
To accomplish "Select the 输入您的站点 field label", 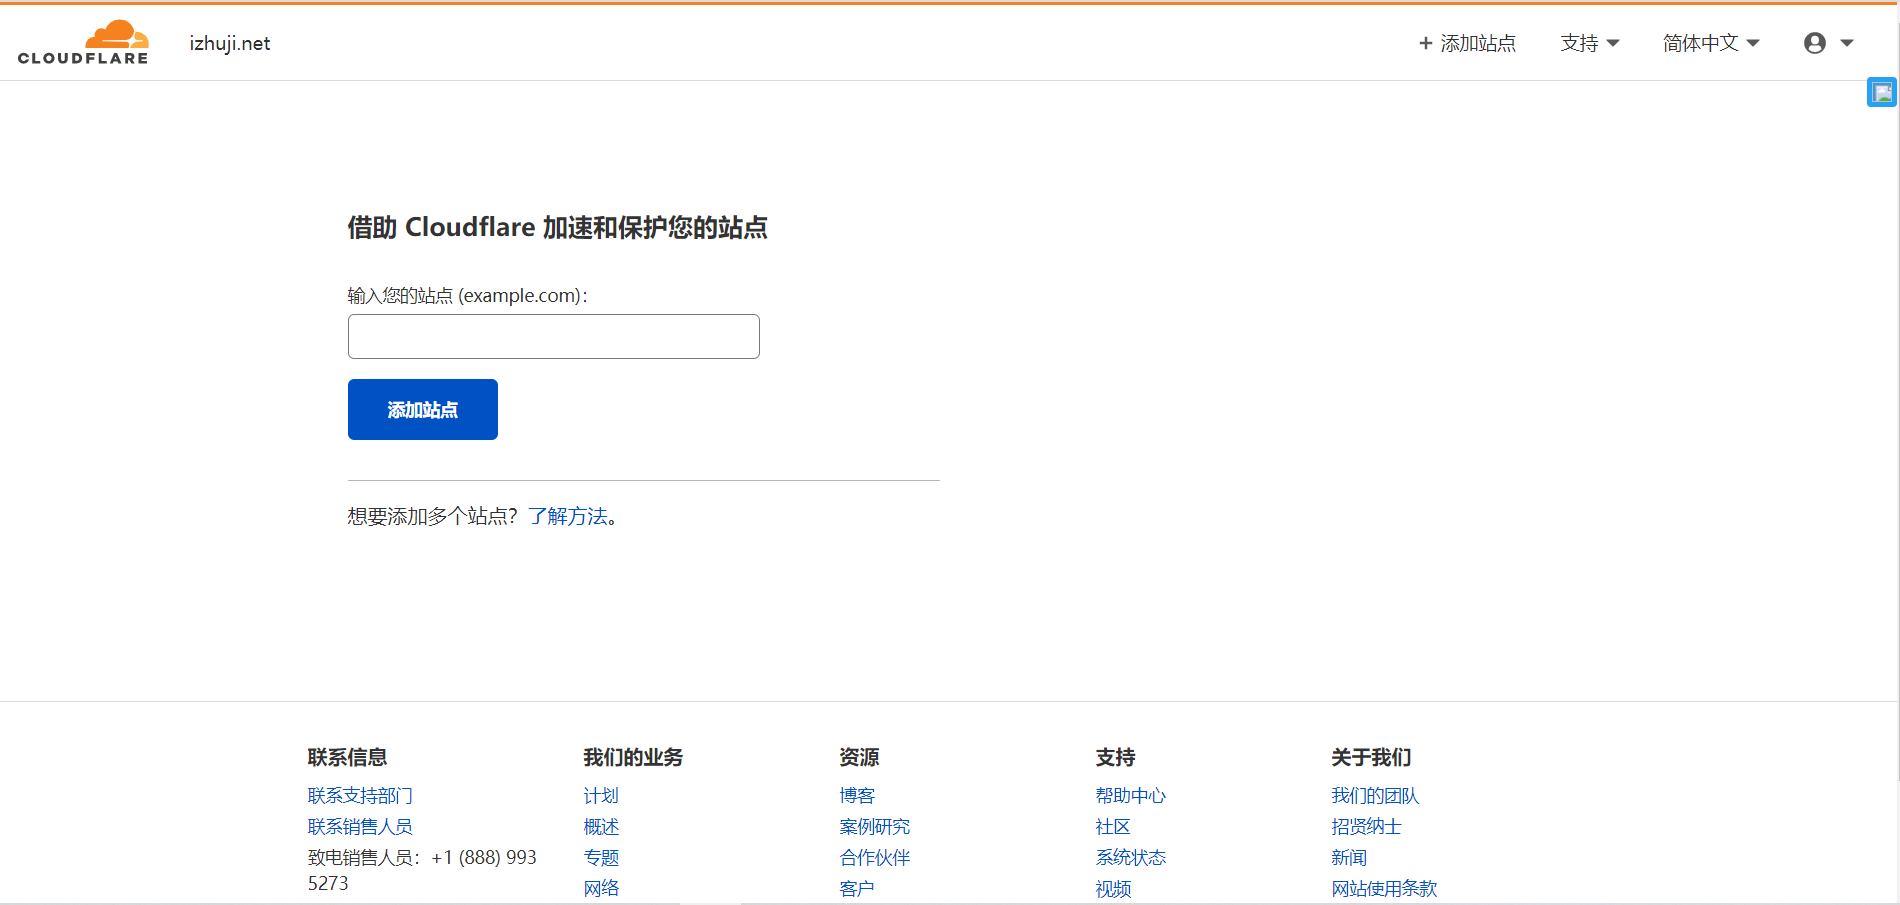I will click(x=467, y=296).
